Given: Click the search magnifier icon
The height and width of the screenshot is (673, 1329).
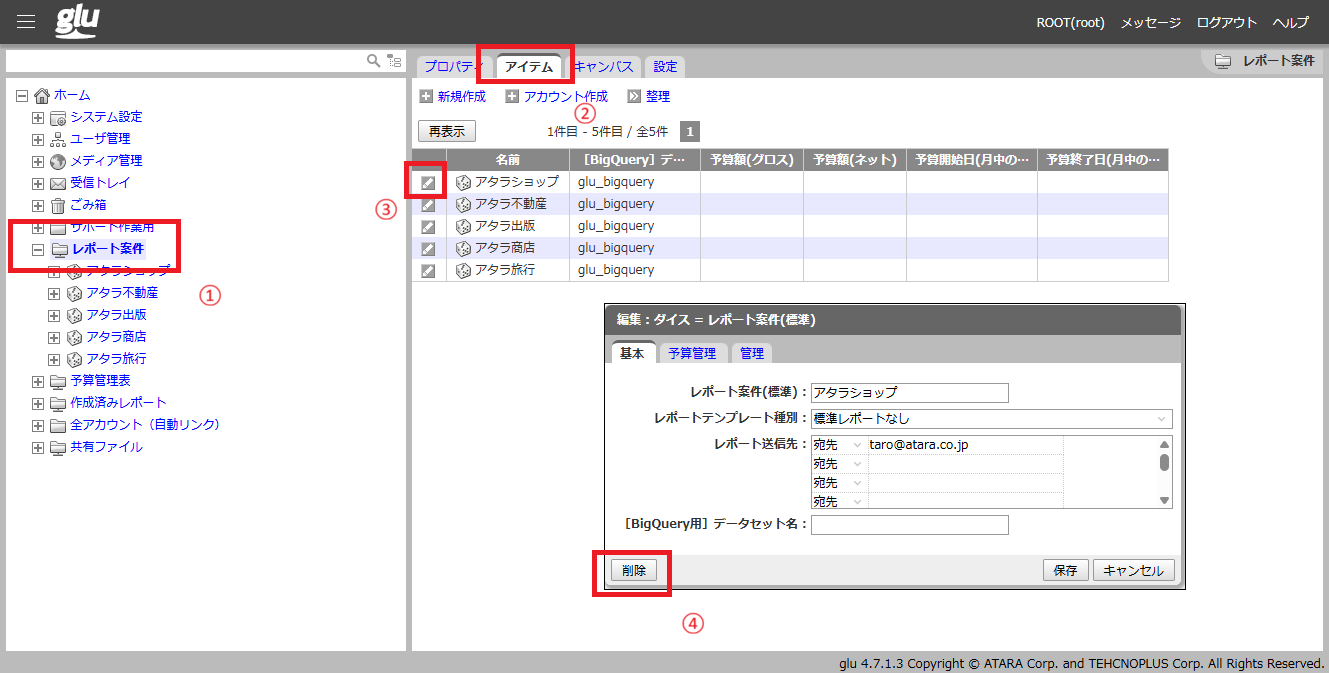Looking at the screenshot, I should click(x=374, y=61).
